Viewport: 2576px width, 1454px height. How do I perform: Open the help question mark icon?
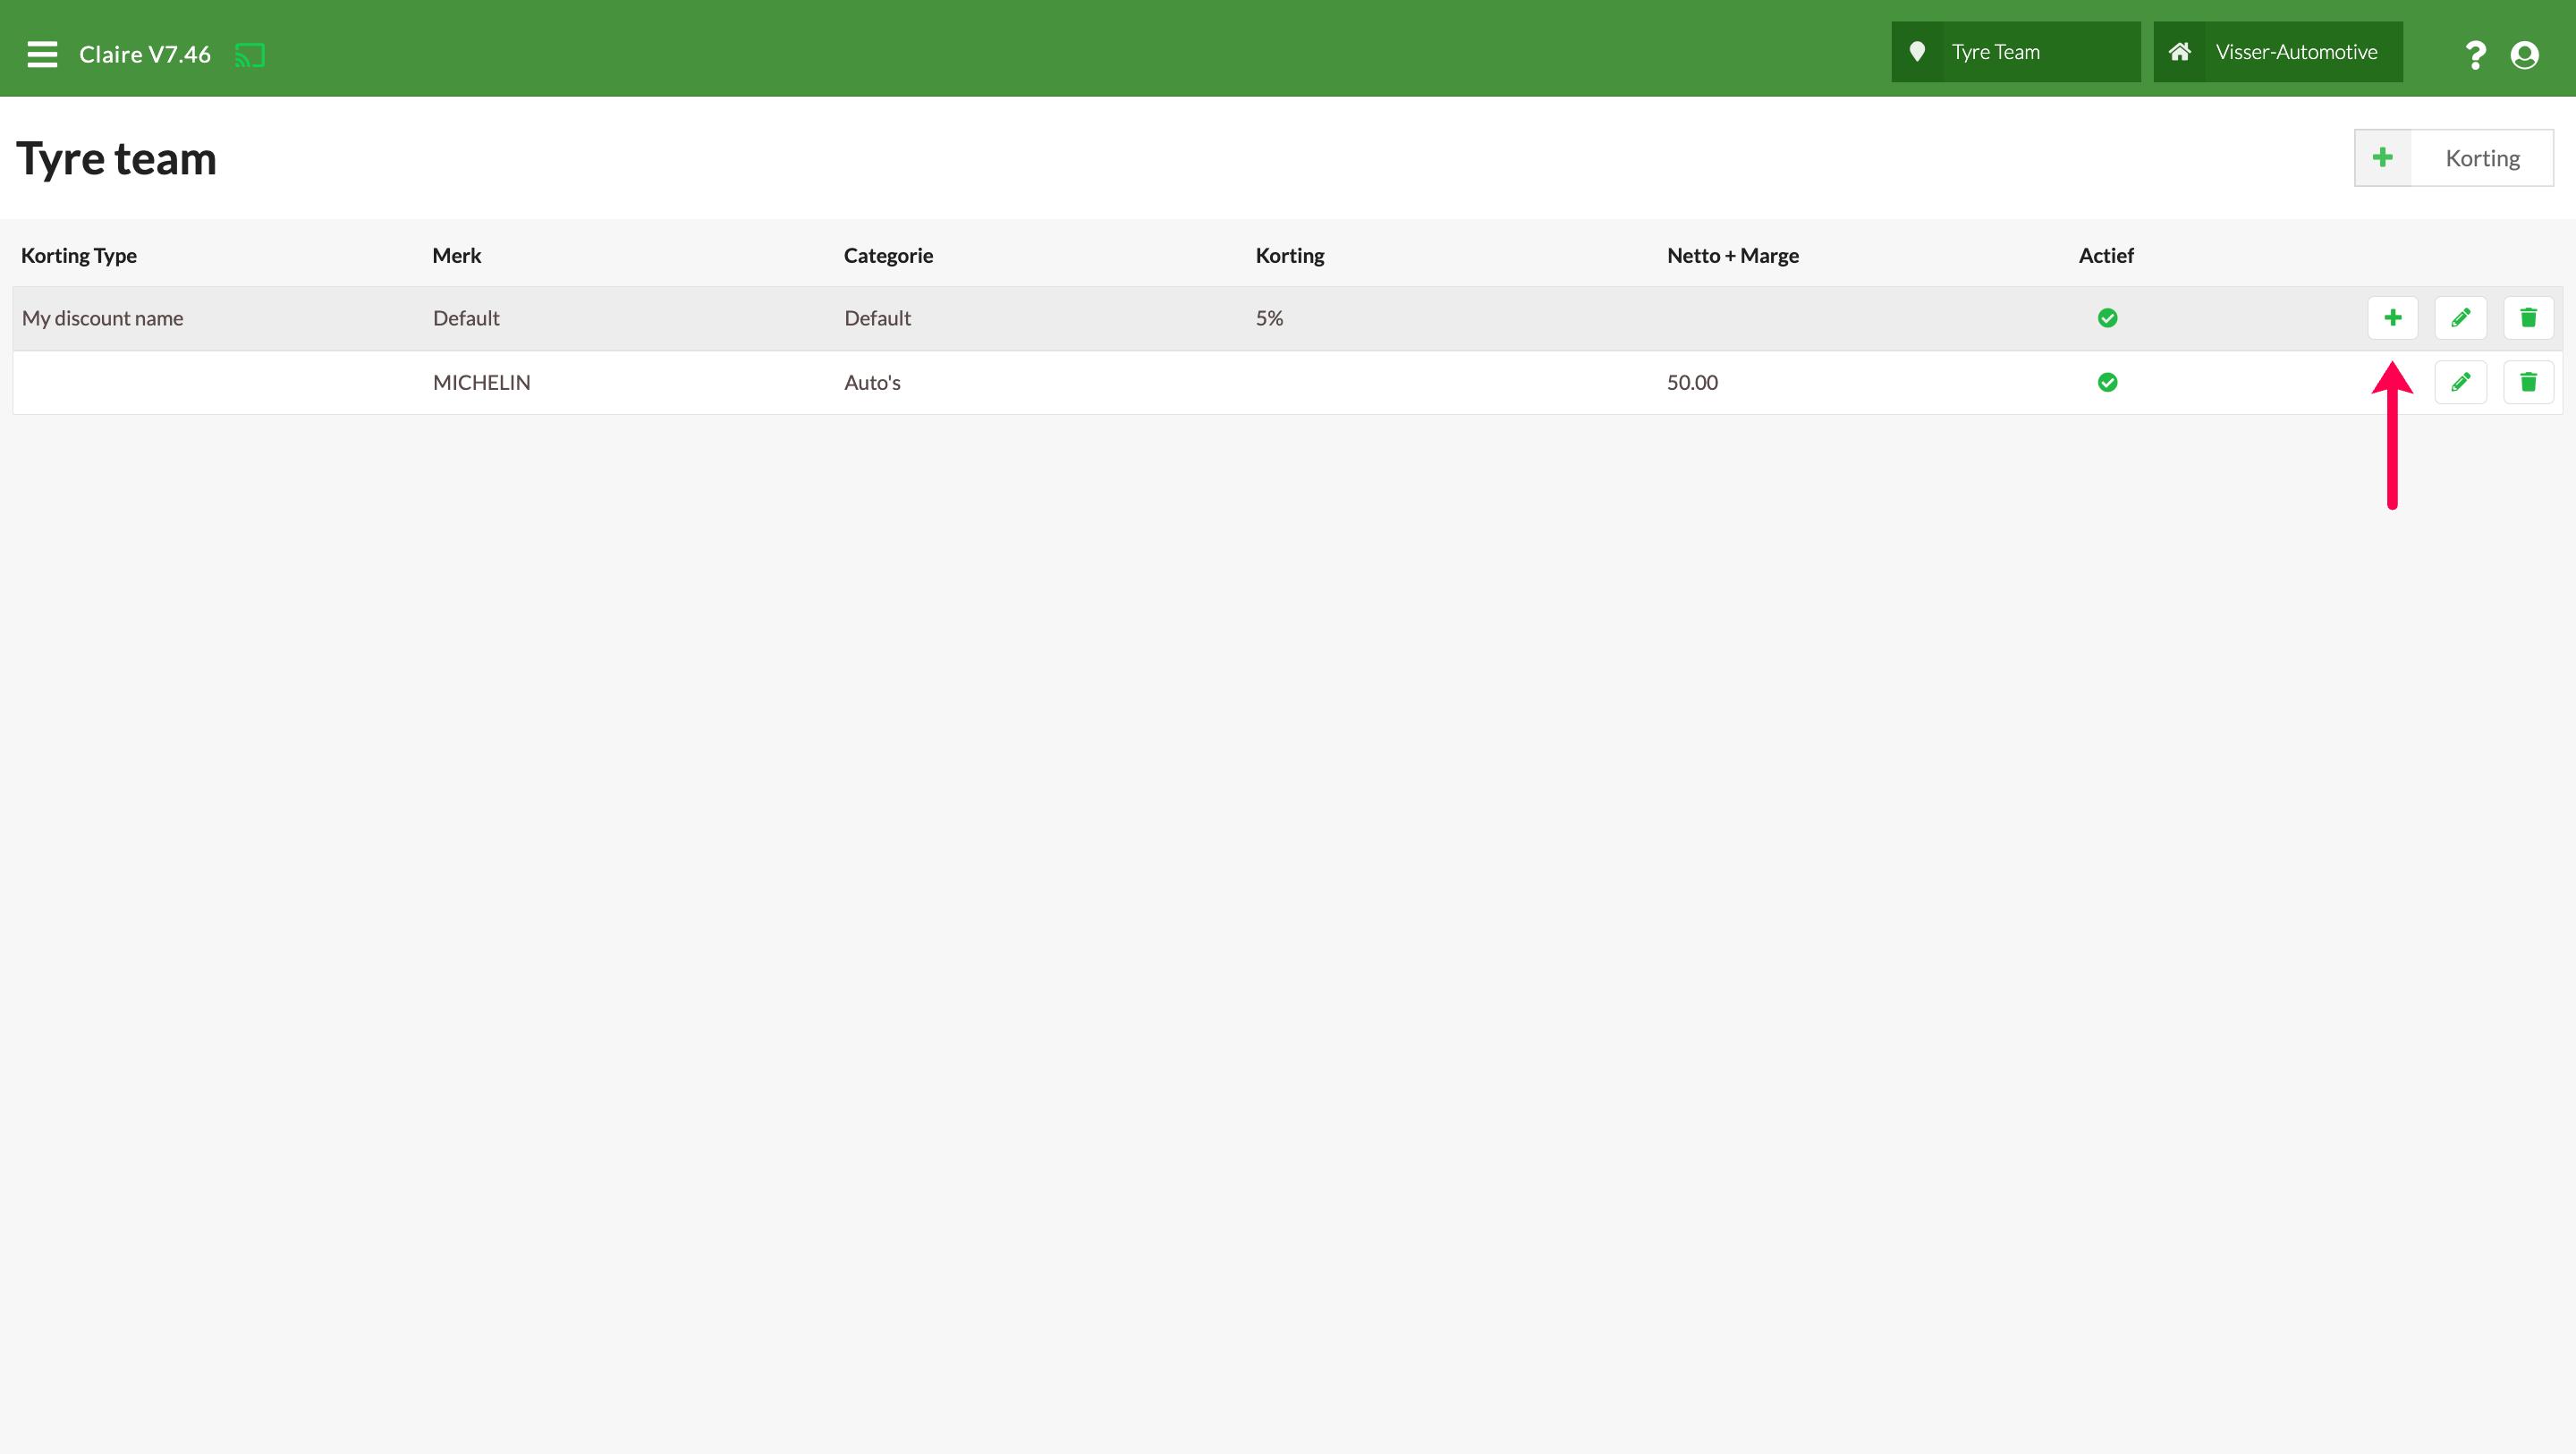pyautogui.click(x=2475, y=54)
